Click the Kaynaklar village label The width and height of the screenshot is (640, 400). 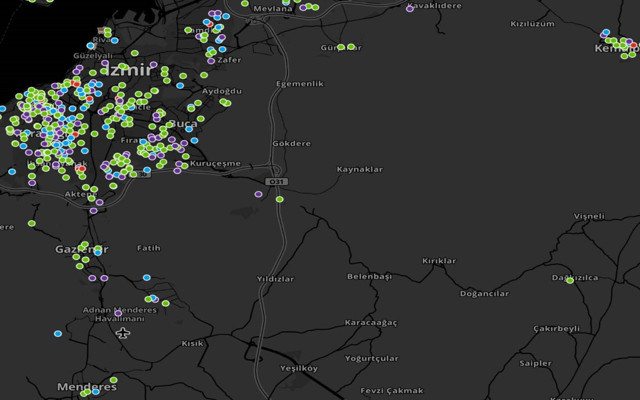point(359,169)
